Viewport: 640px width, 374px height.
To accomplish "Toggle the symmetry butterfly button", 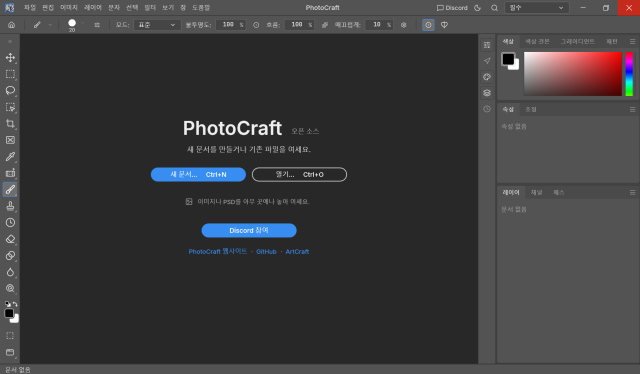I will [x=444, y=25].
